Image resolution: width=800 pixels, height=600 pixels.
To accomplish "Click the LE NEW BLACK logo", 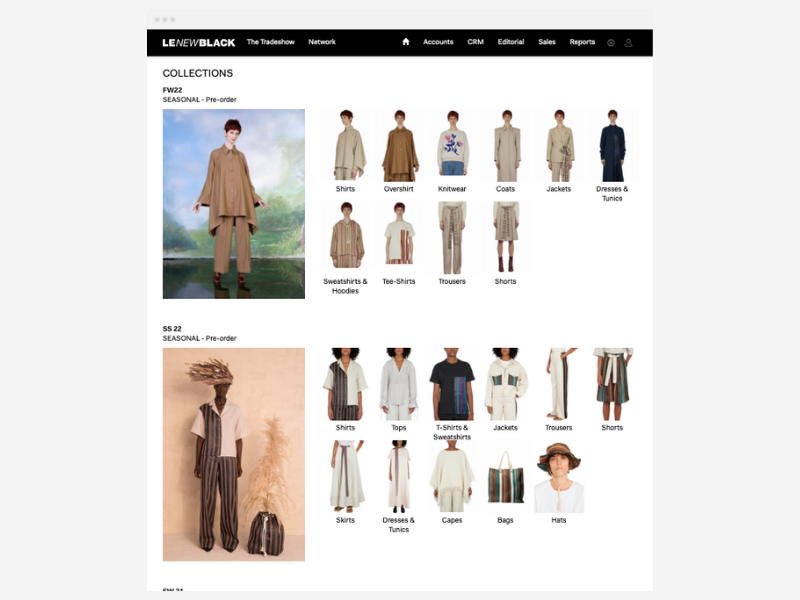I will [198, 43].
